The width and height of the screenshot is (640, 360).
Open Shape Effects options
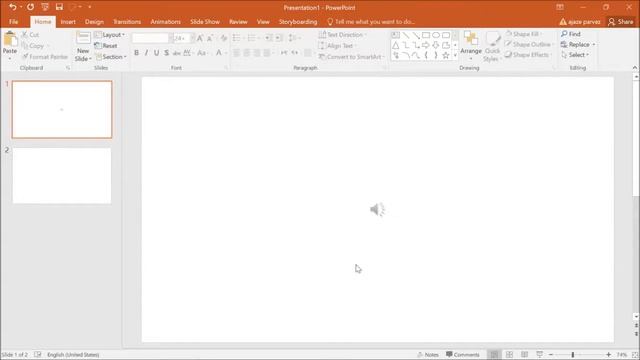point(528,55)
